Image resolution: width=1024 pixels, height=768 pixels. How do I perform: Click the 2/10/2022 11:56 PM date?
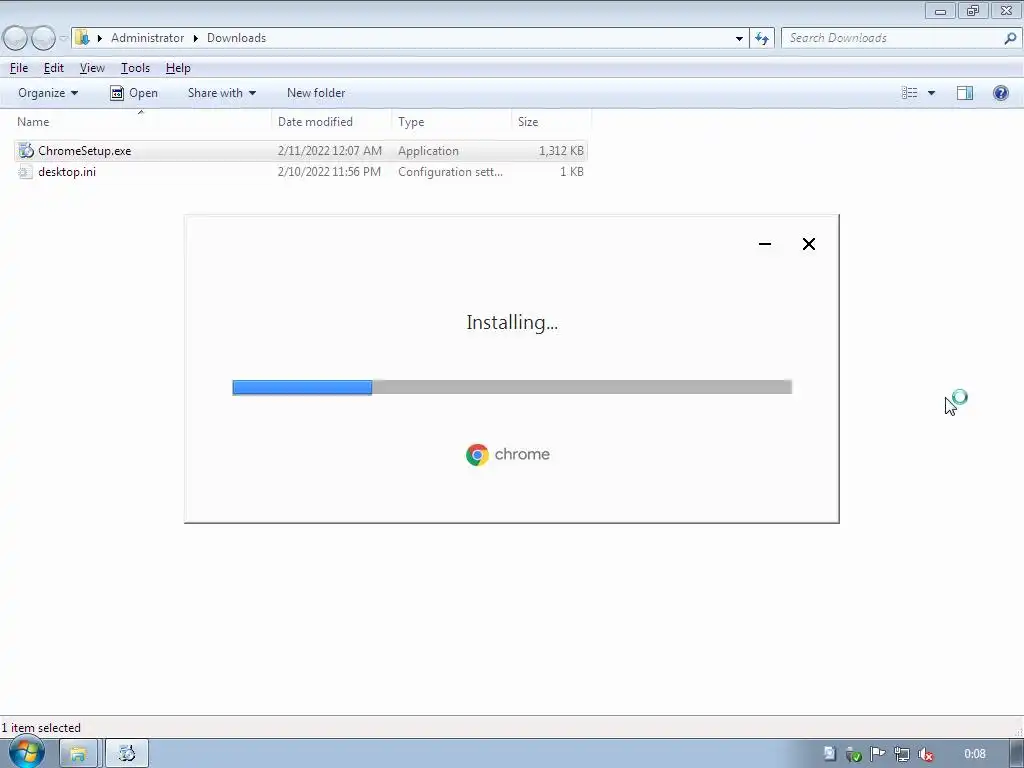tap(329, 172)
